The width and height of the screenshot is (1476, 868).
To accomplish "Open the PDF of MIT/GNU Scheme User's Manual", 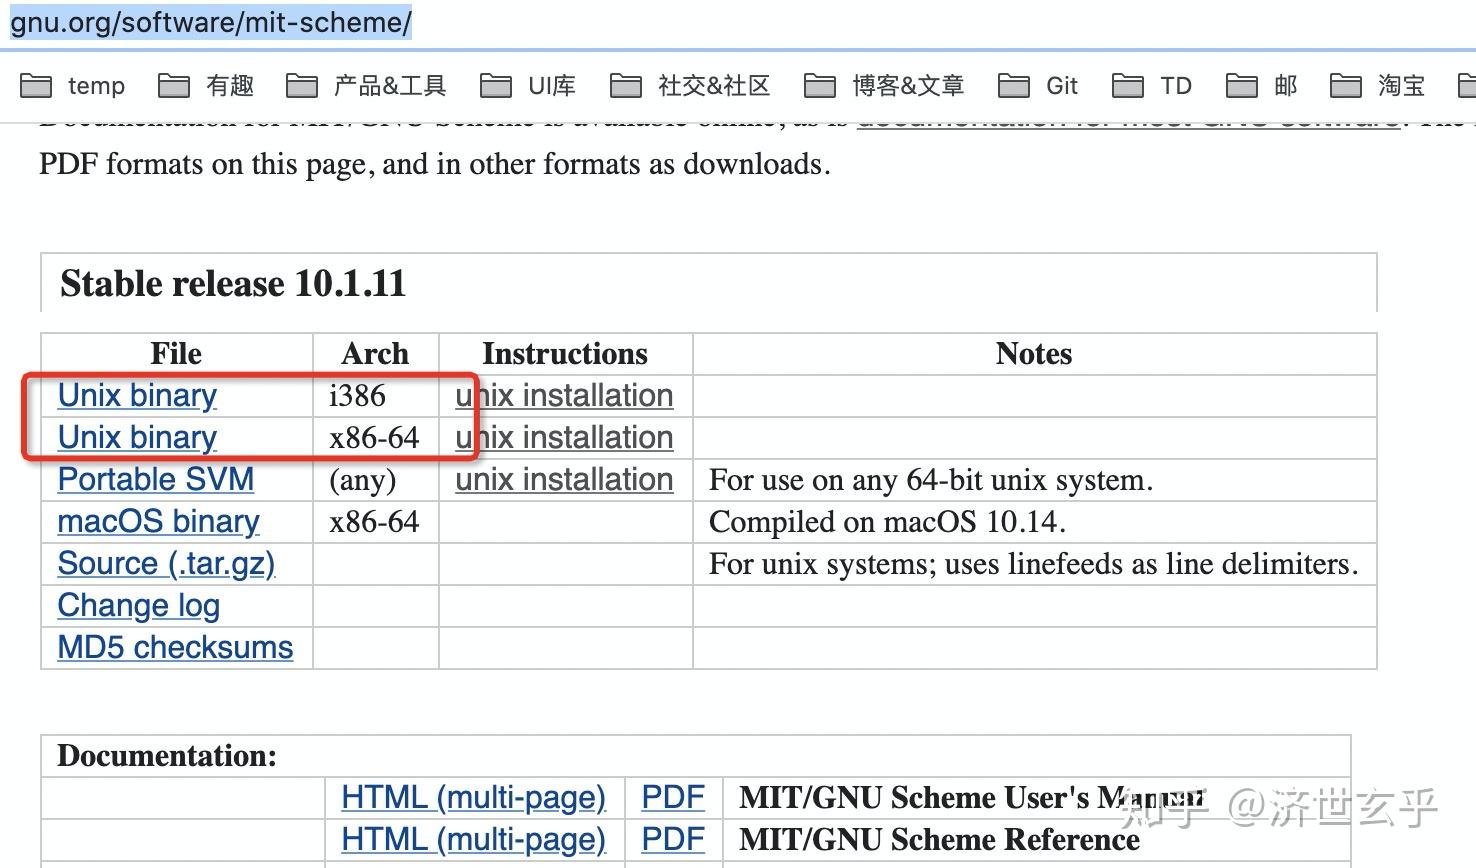I will click(673, 797).
